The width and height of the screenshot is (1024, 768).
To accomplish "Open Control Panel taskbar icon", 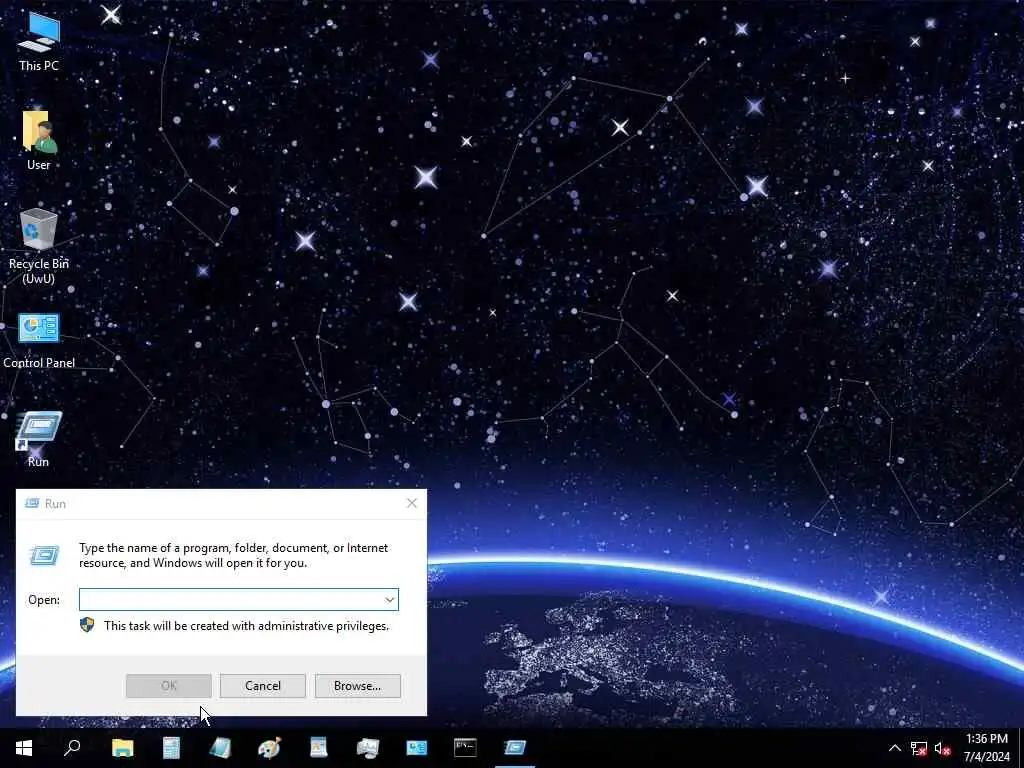I will (x=416, y=748).
